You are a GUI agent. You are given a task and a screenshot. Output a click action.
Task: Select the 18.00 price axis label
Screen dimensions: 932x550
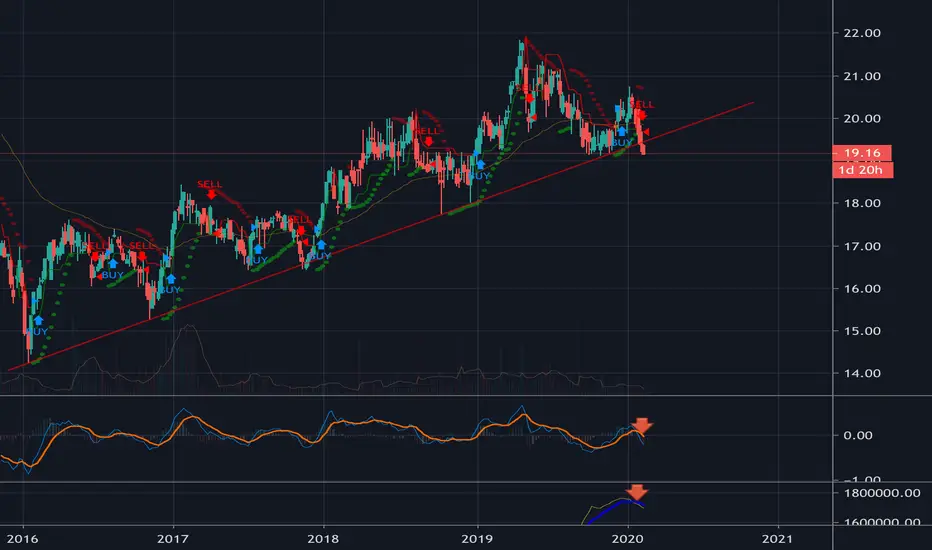(862, 203)
